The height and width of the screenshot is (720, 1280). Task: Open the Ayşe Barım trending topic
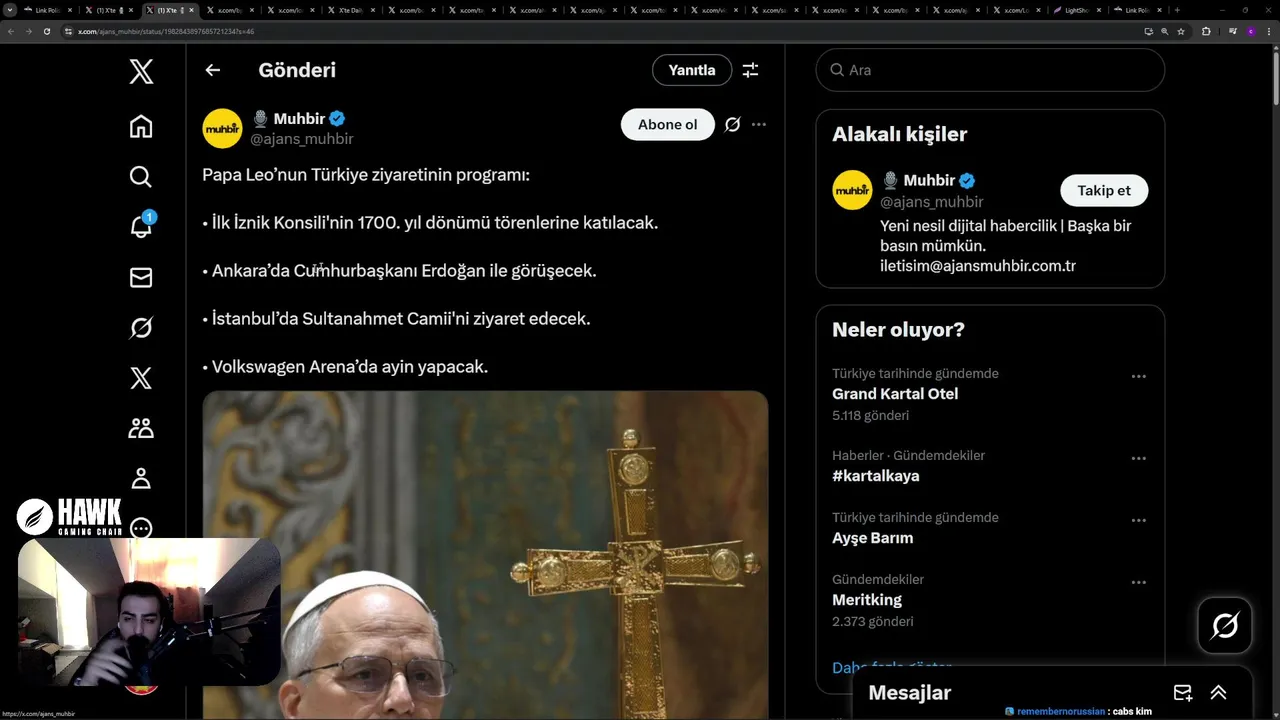(x=872, y=538)
